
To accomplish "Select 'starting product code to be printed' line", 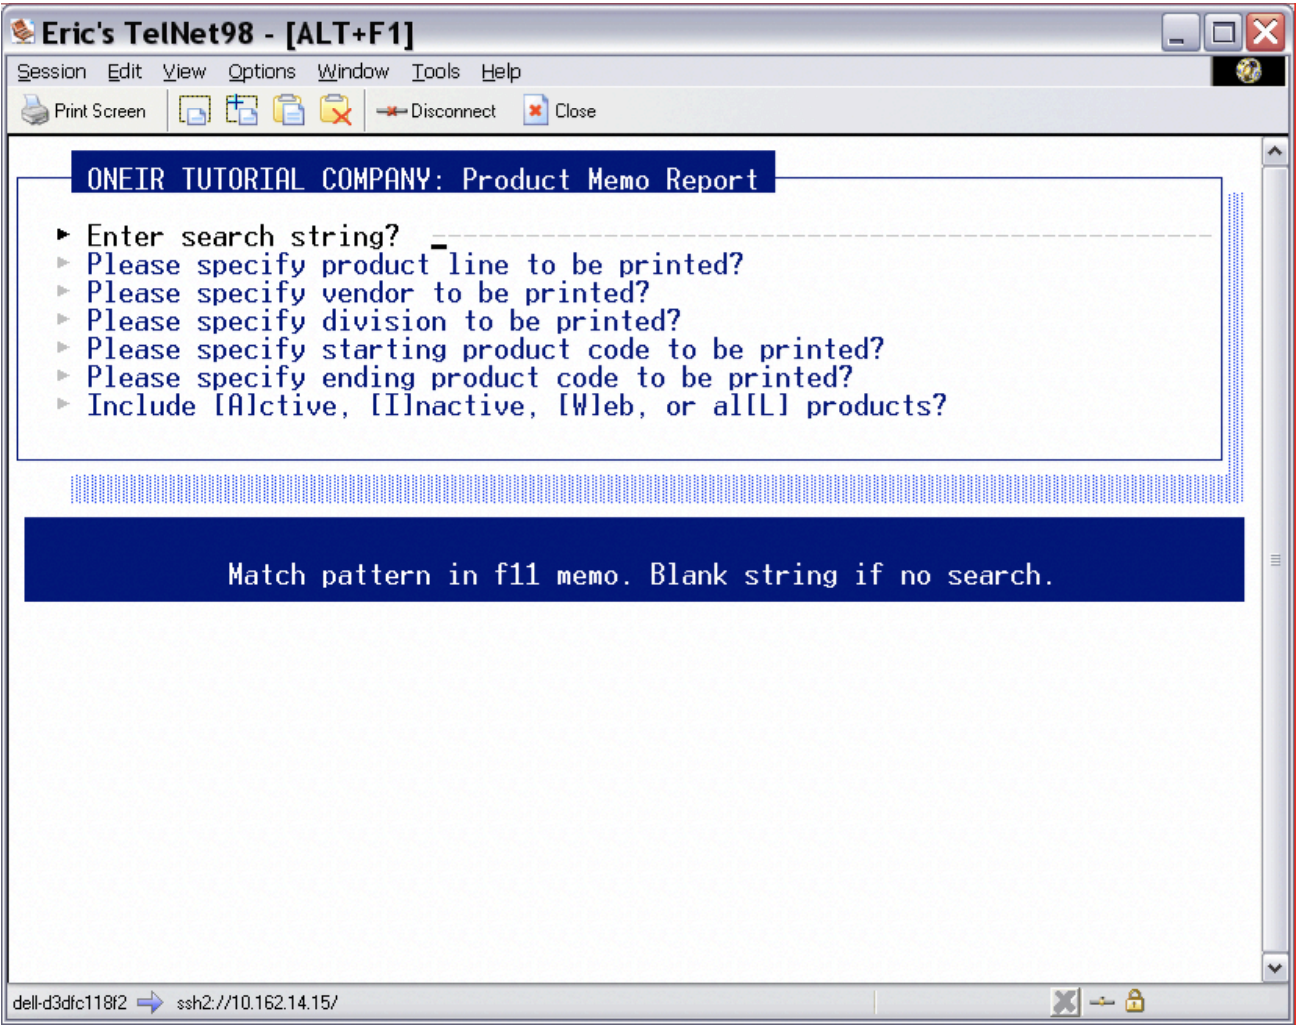I will tap(485, 349).
